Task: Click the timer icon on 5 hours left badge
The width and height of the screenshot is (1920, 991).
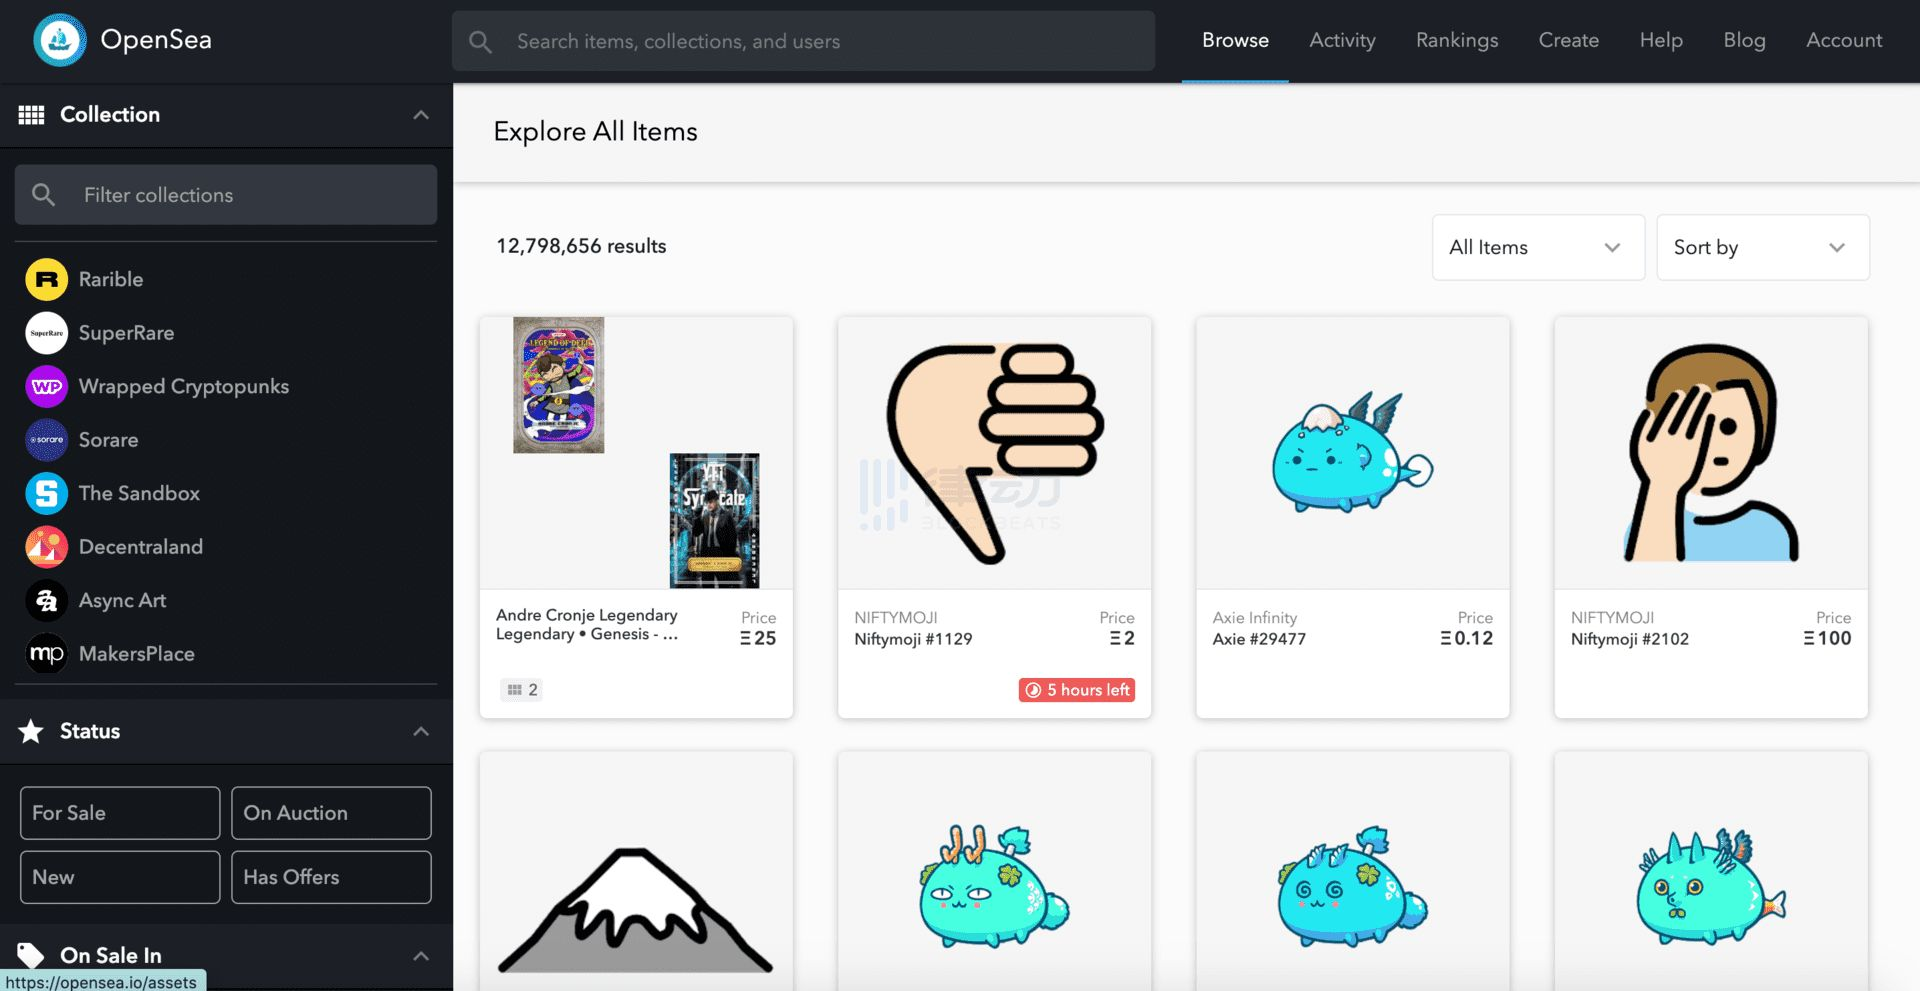Action: tap(1033, 690)
